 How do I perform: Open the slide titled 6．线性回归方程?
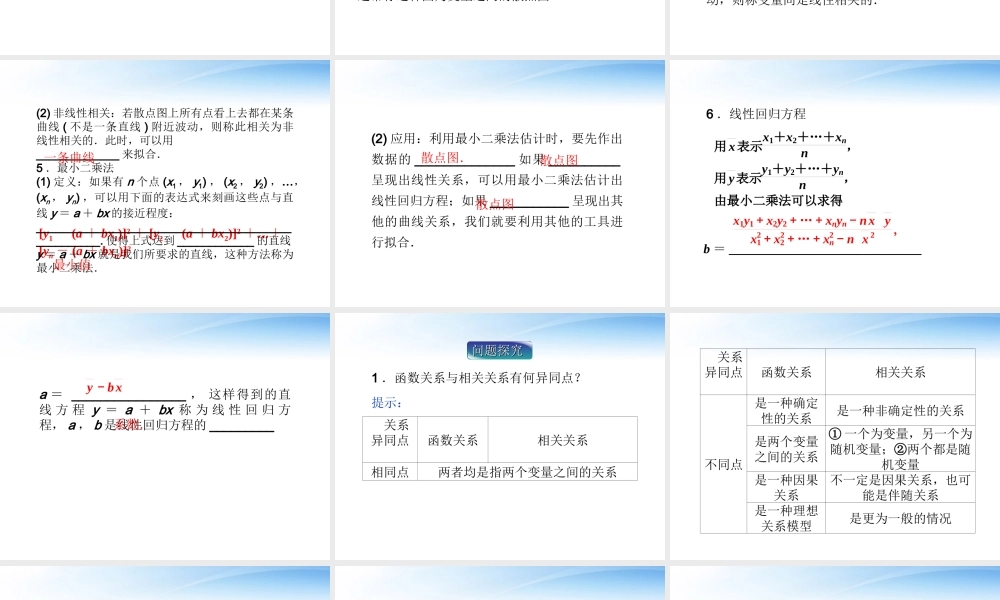coord(835,184)
